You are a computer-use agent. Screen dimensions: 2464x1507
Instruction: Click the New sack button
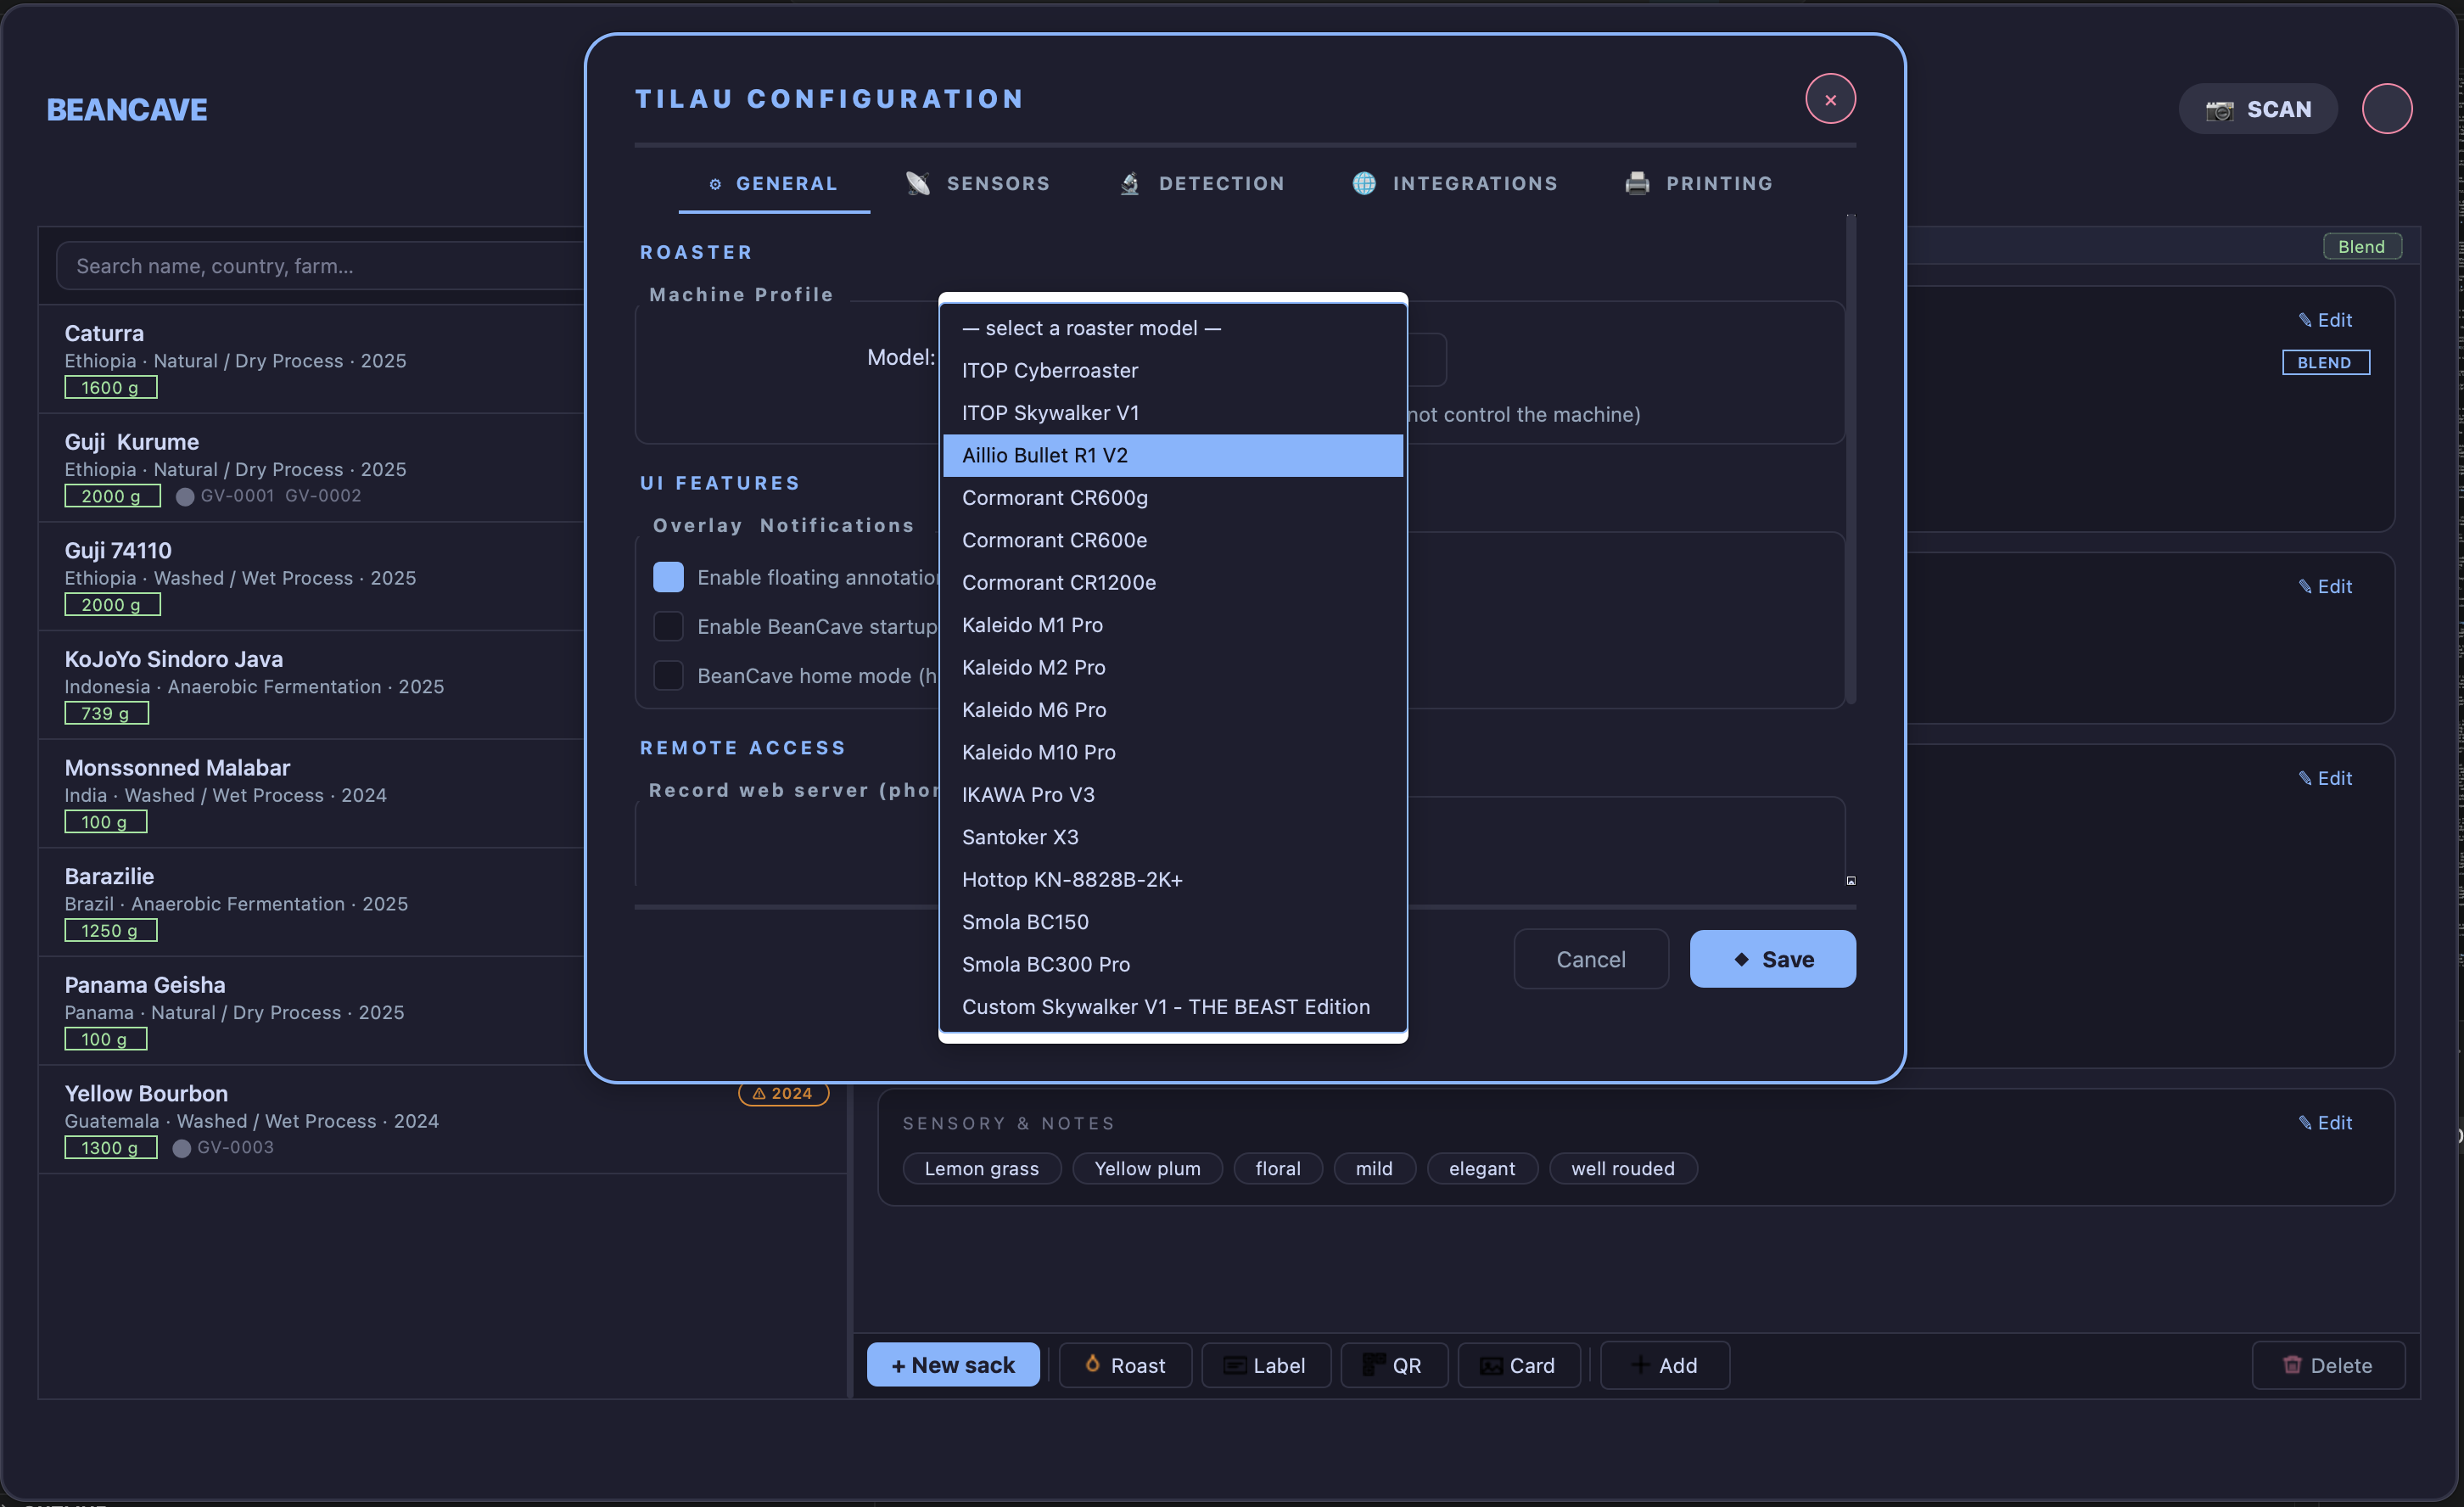(953, 1365)
